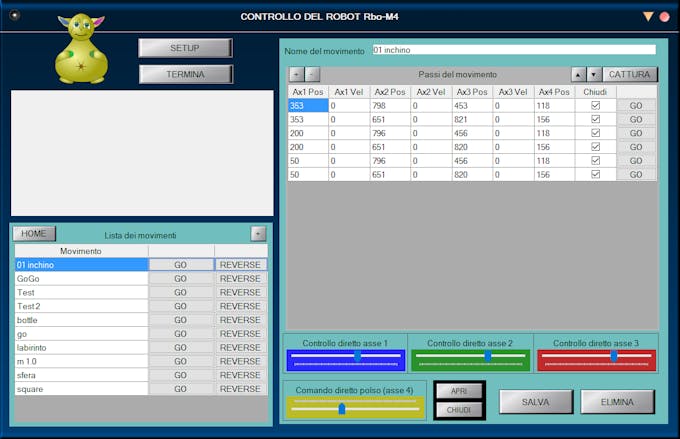This screenshot has width=680, height=439.
Task: Edit the Nome del movimento field
Action: 514,50
